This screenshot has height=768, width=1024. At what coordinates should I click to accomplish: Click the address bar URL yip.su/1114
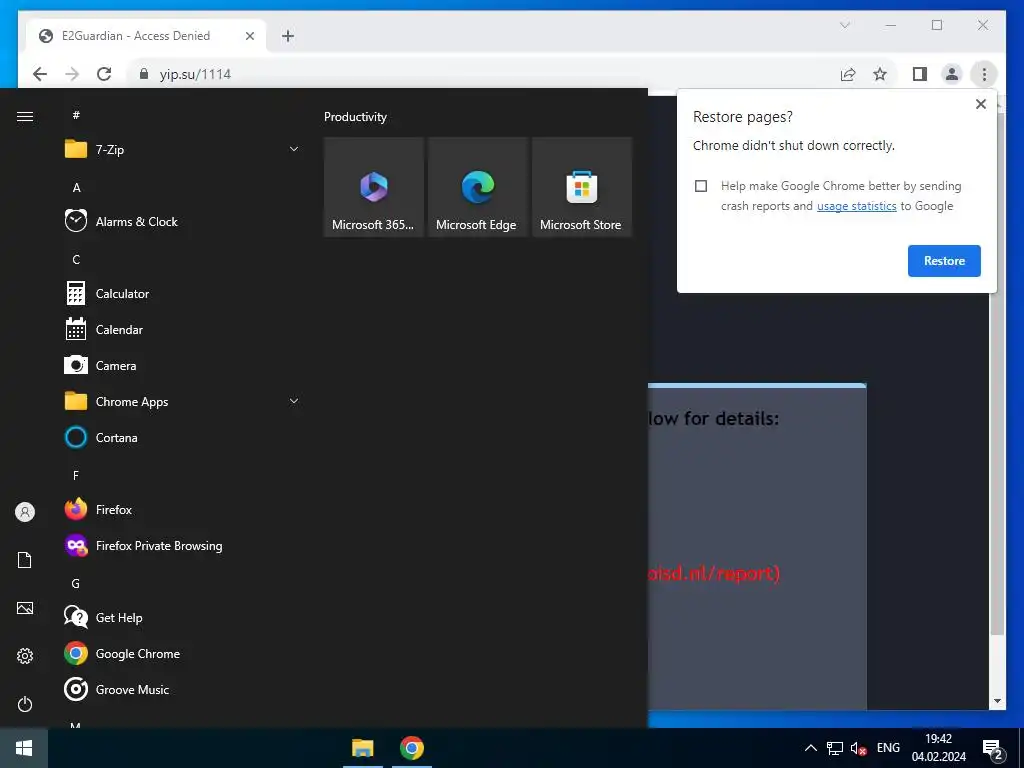click(195, 74)
